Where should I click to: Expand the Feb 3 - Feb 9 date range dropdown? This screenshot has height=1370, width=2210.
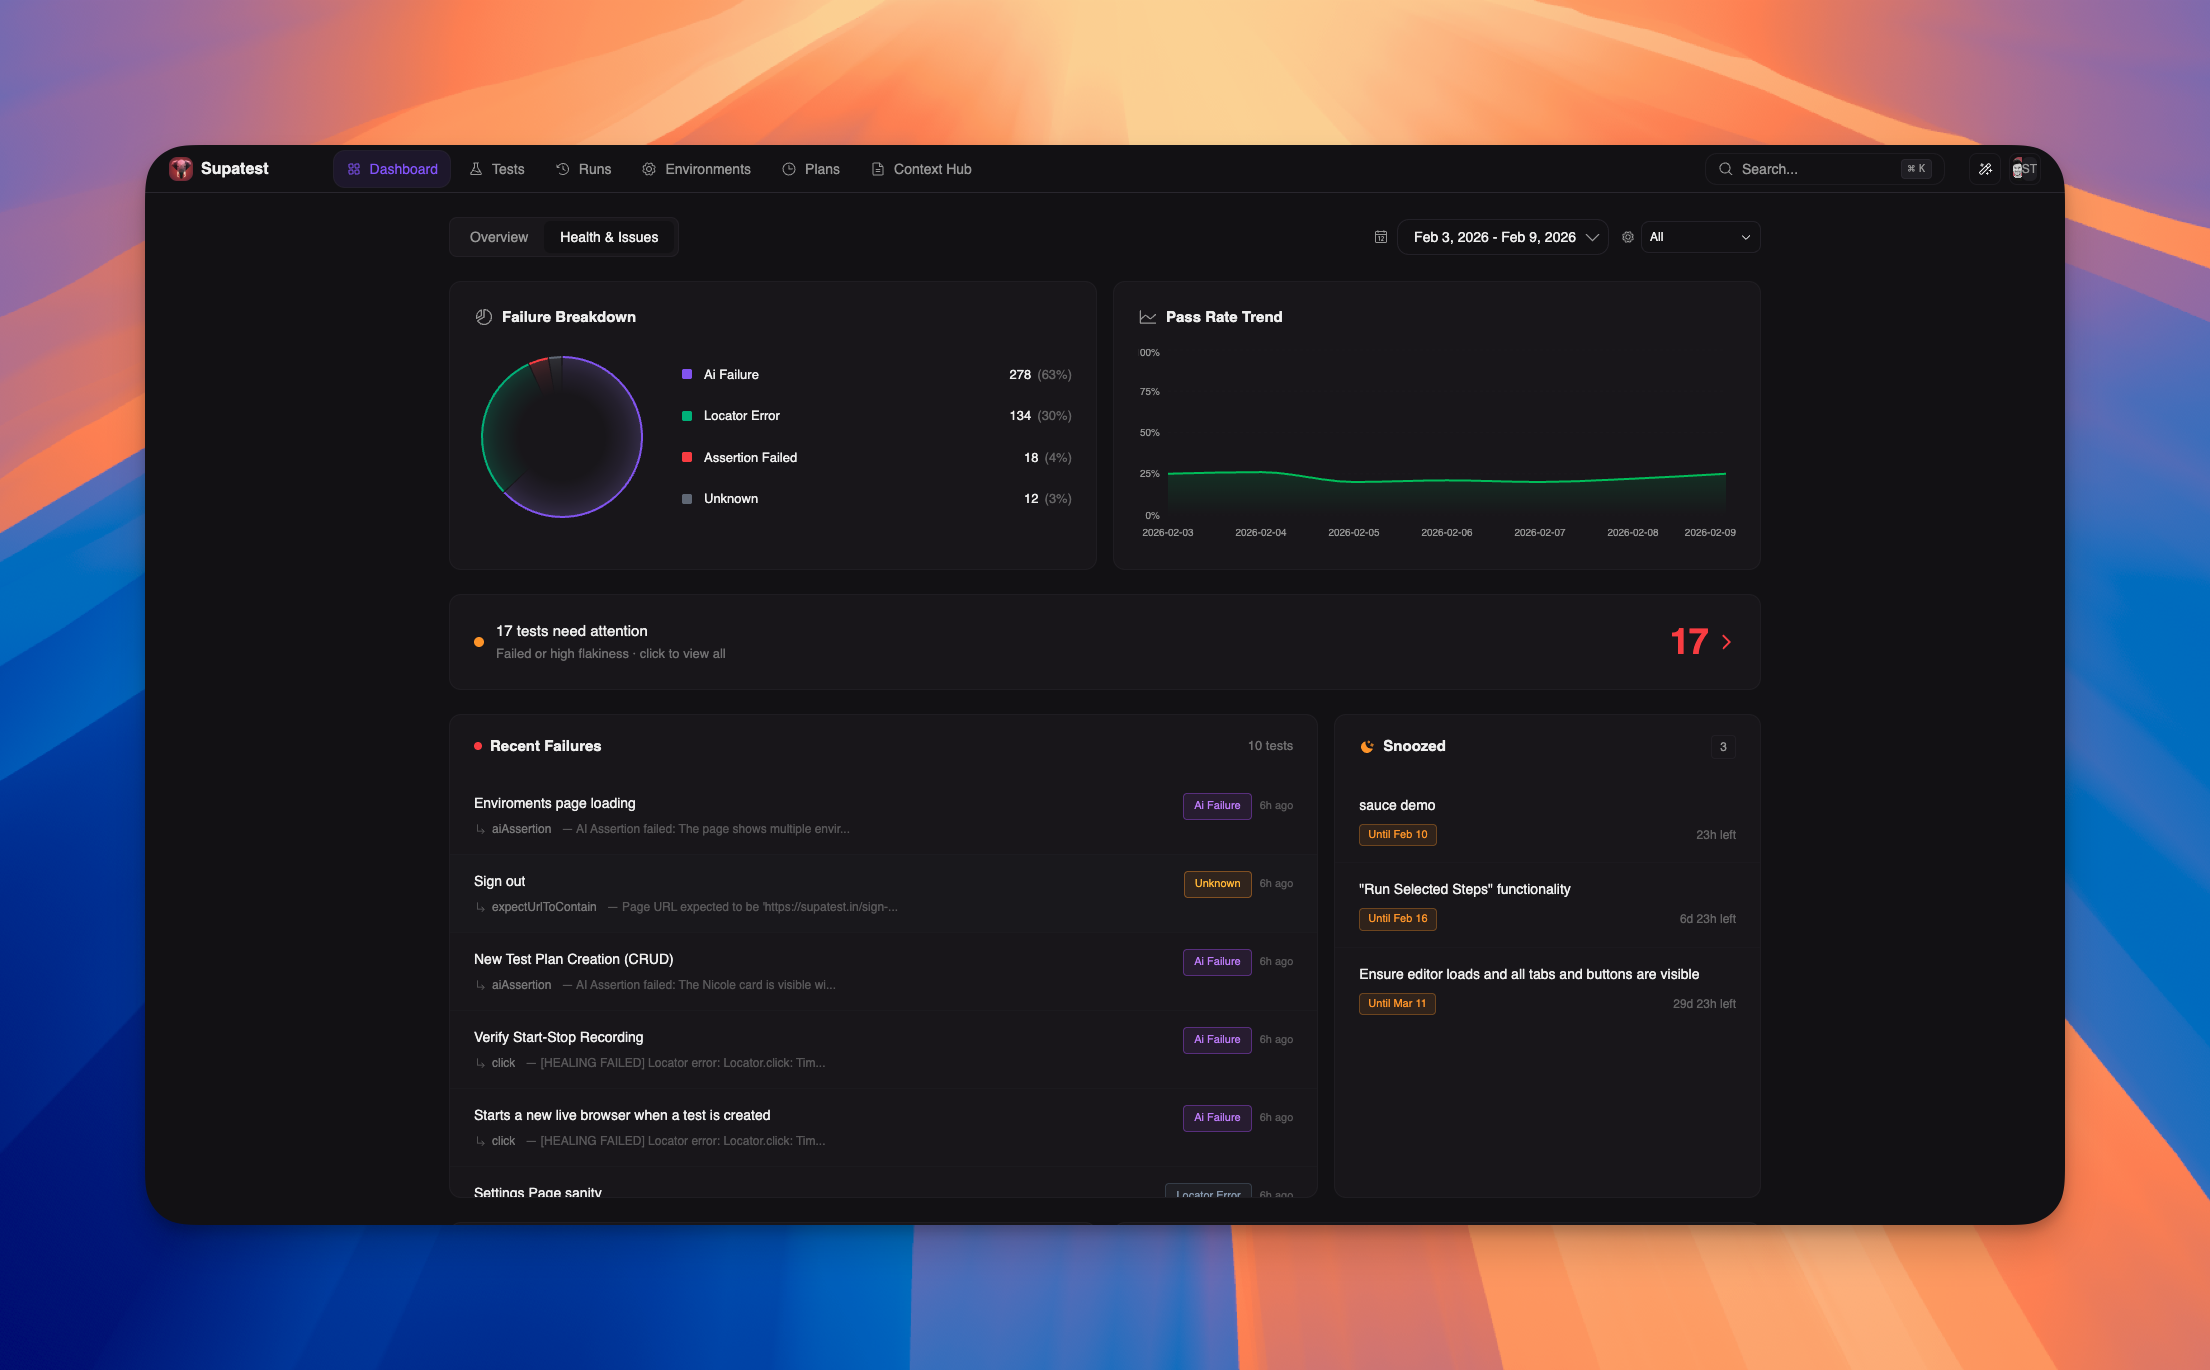(1503, 237)
